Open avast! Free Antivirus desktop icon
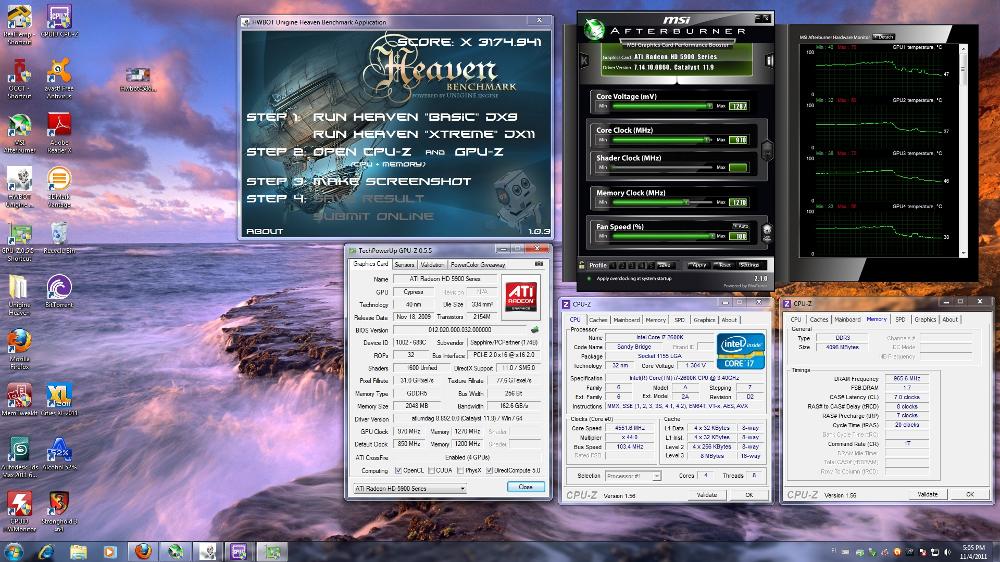The height and width of the screenshot is (562, 1000). tap(59, 78)
